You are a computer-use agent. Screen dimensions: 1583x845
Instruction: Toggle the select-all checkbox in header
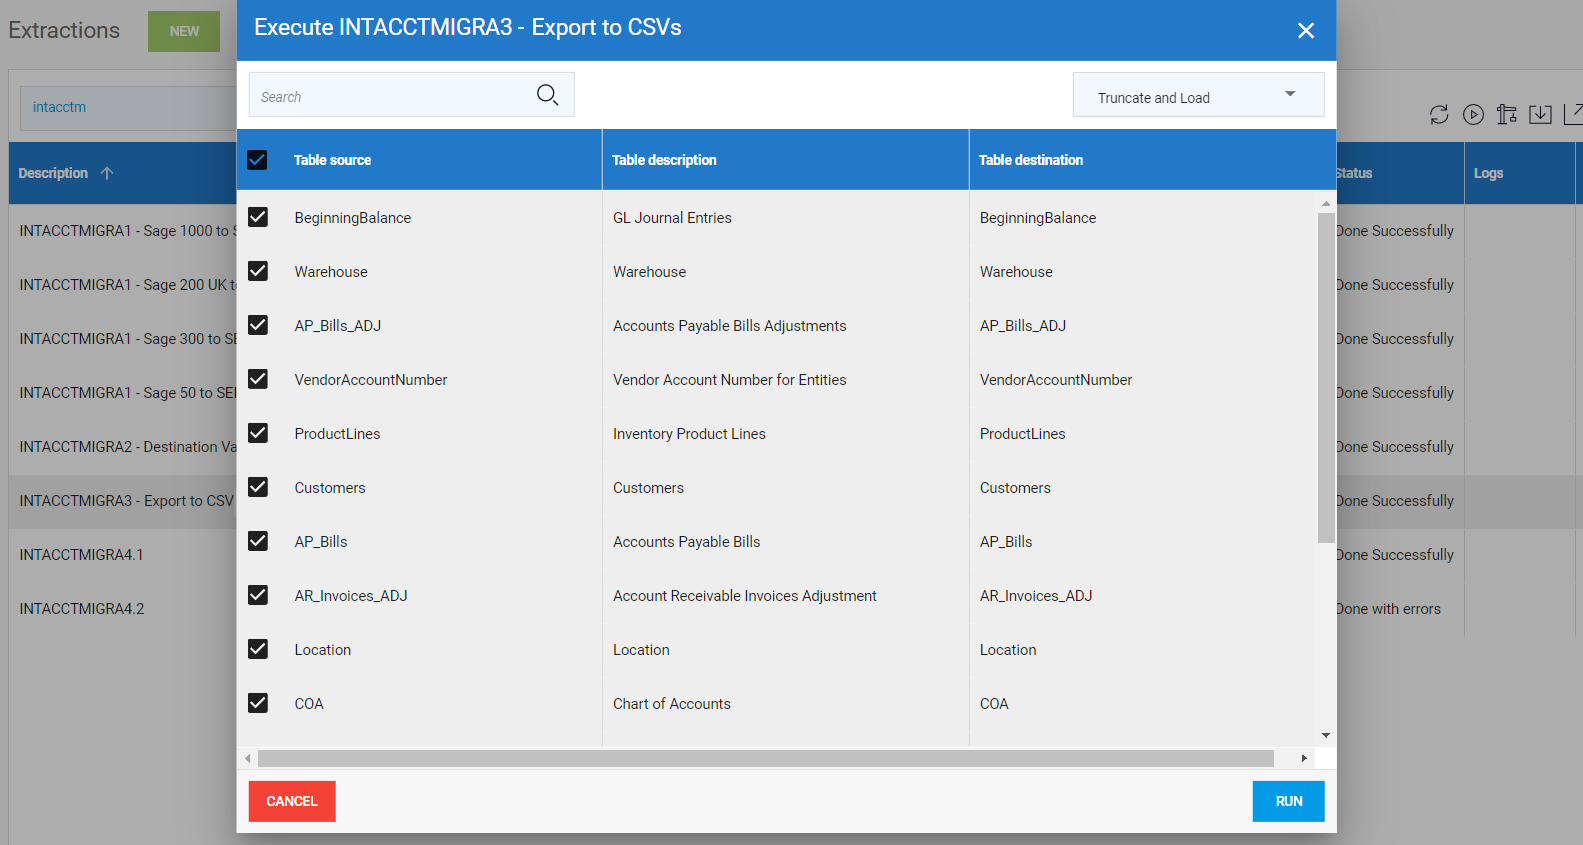coord(257,160)
